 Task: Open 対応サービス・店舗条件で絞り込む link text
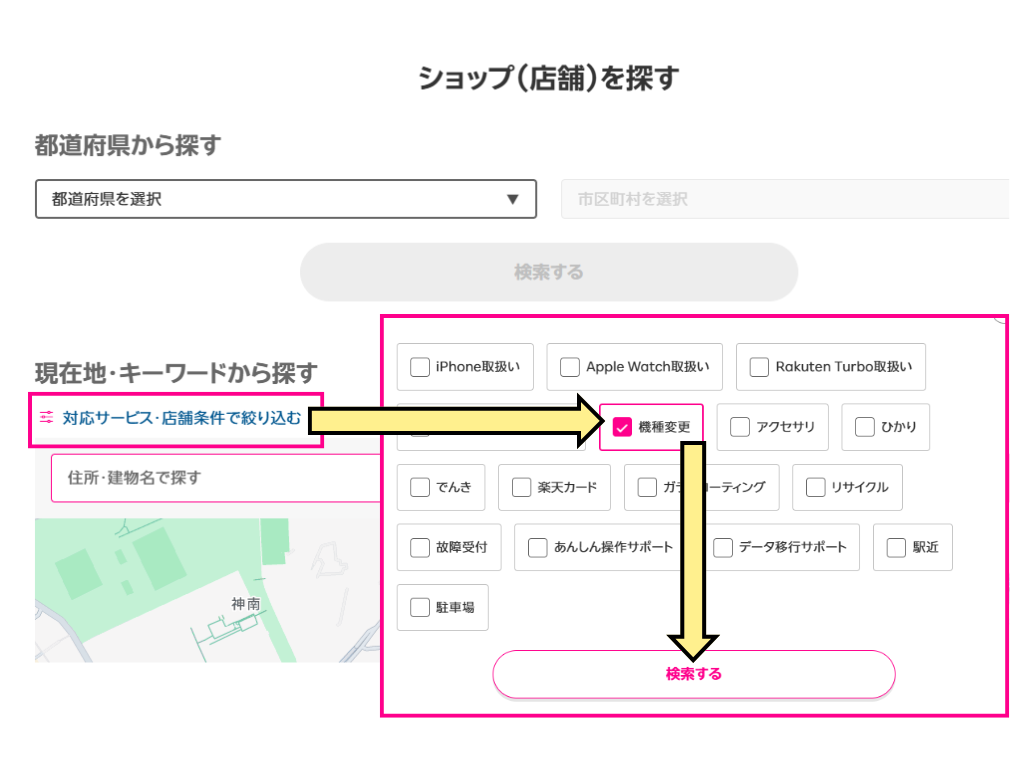[181, 418]
